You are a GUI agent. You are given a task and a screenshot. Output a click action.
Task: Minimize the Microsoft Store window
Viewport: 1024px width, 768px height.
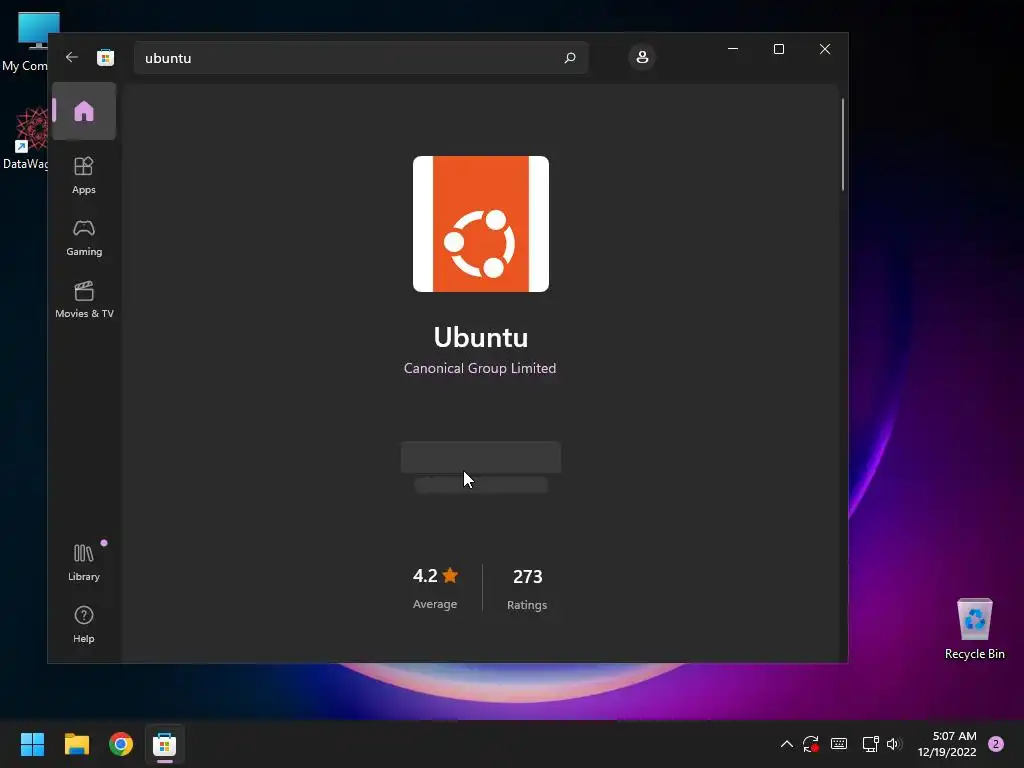click(733, 49)
